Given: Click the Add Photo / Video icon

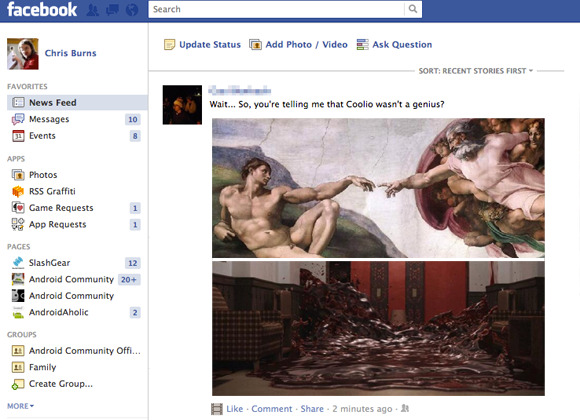Looking at the screenshot, I should tap(255, 45).
